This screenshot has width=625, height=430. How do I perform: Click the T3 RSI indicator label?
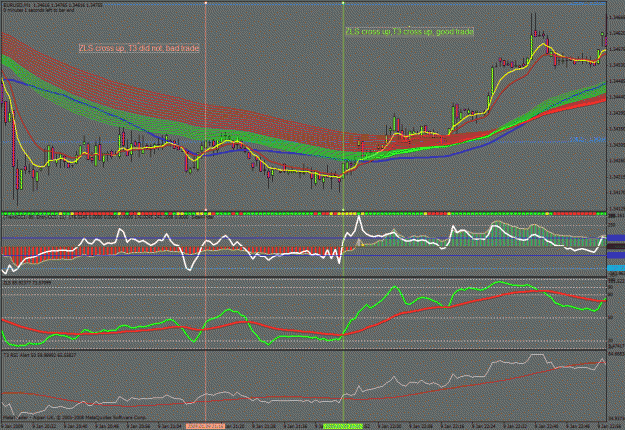[38, 354]
